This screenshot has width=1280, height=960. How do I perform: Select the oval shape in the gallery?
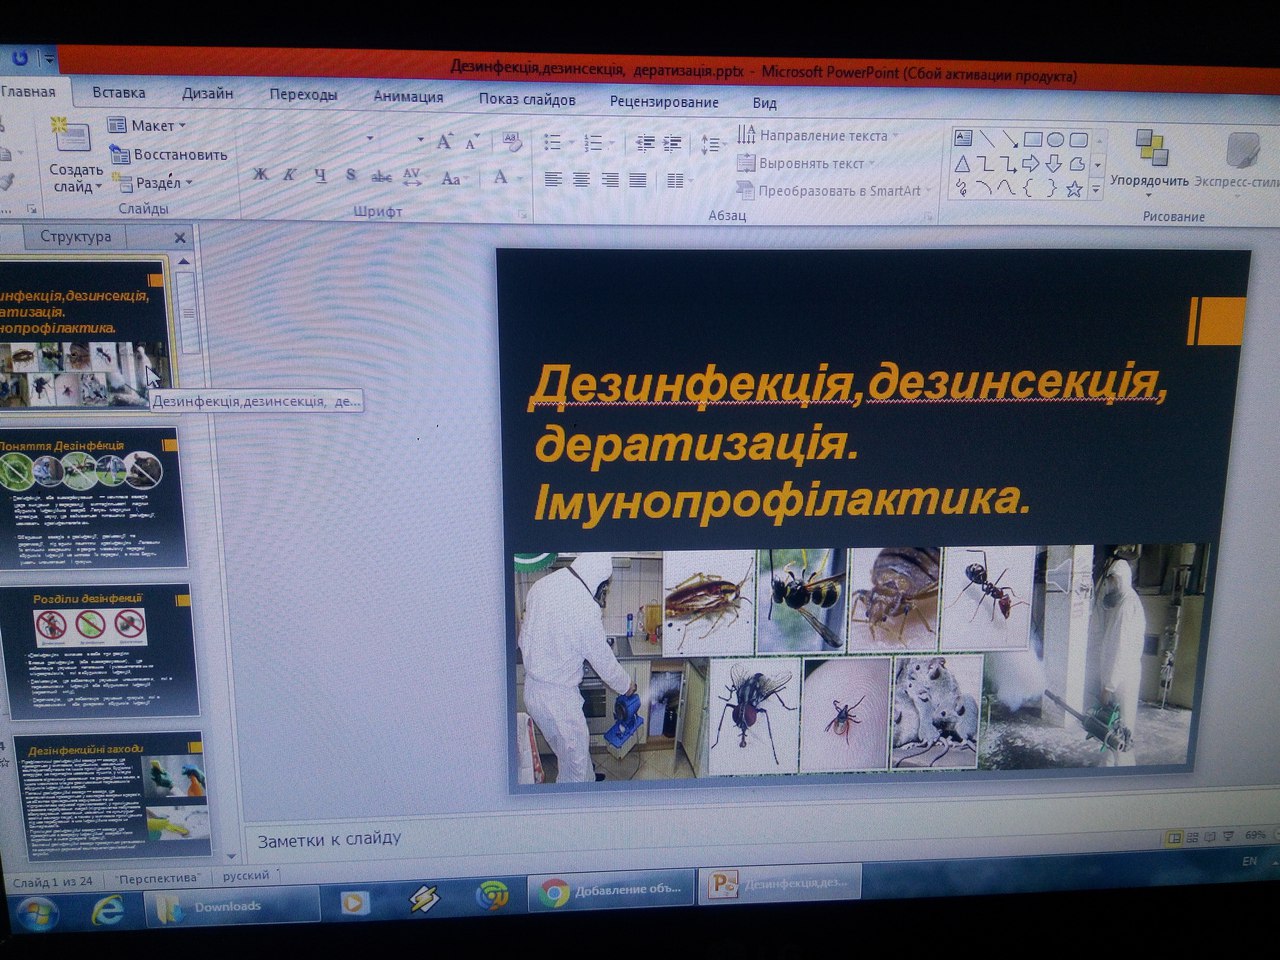[1055, 140]
